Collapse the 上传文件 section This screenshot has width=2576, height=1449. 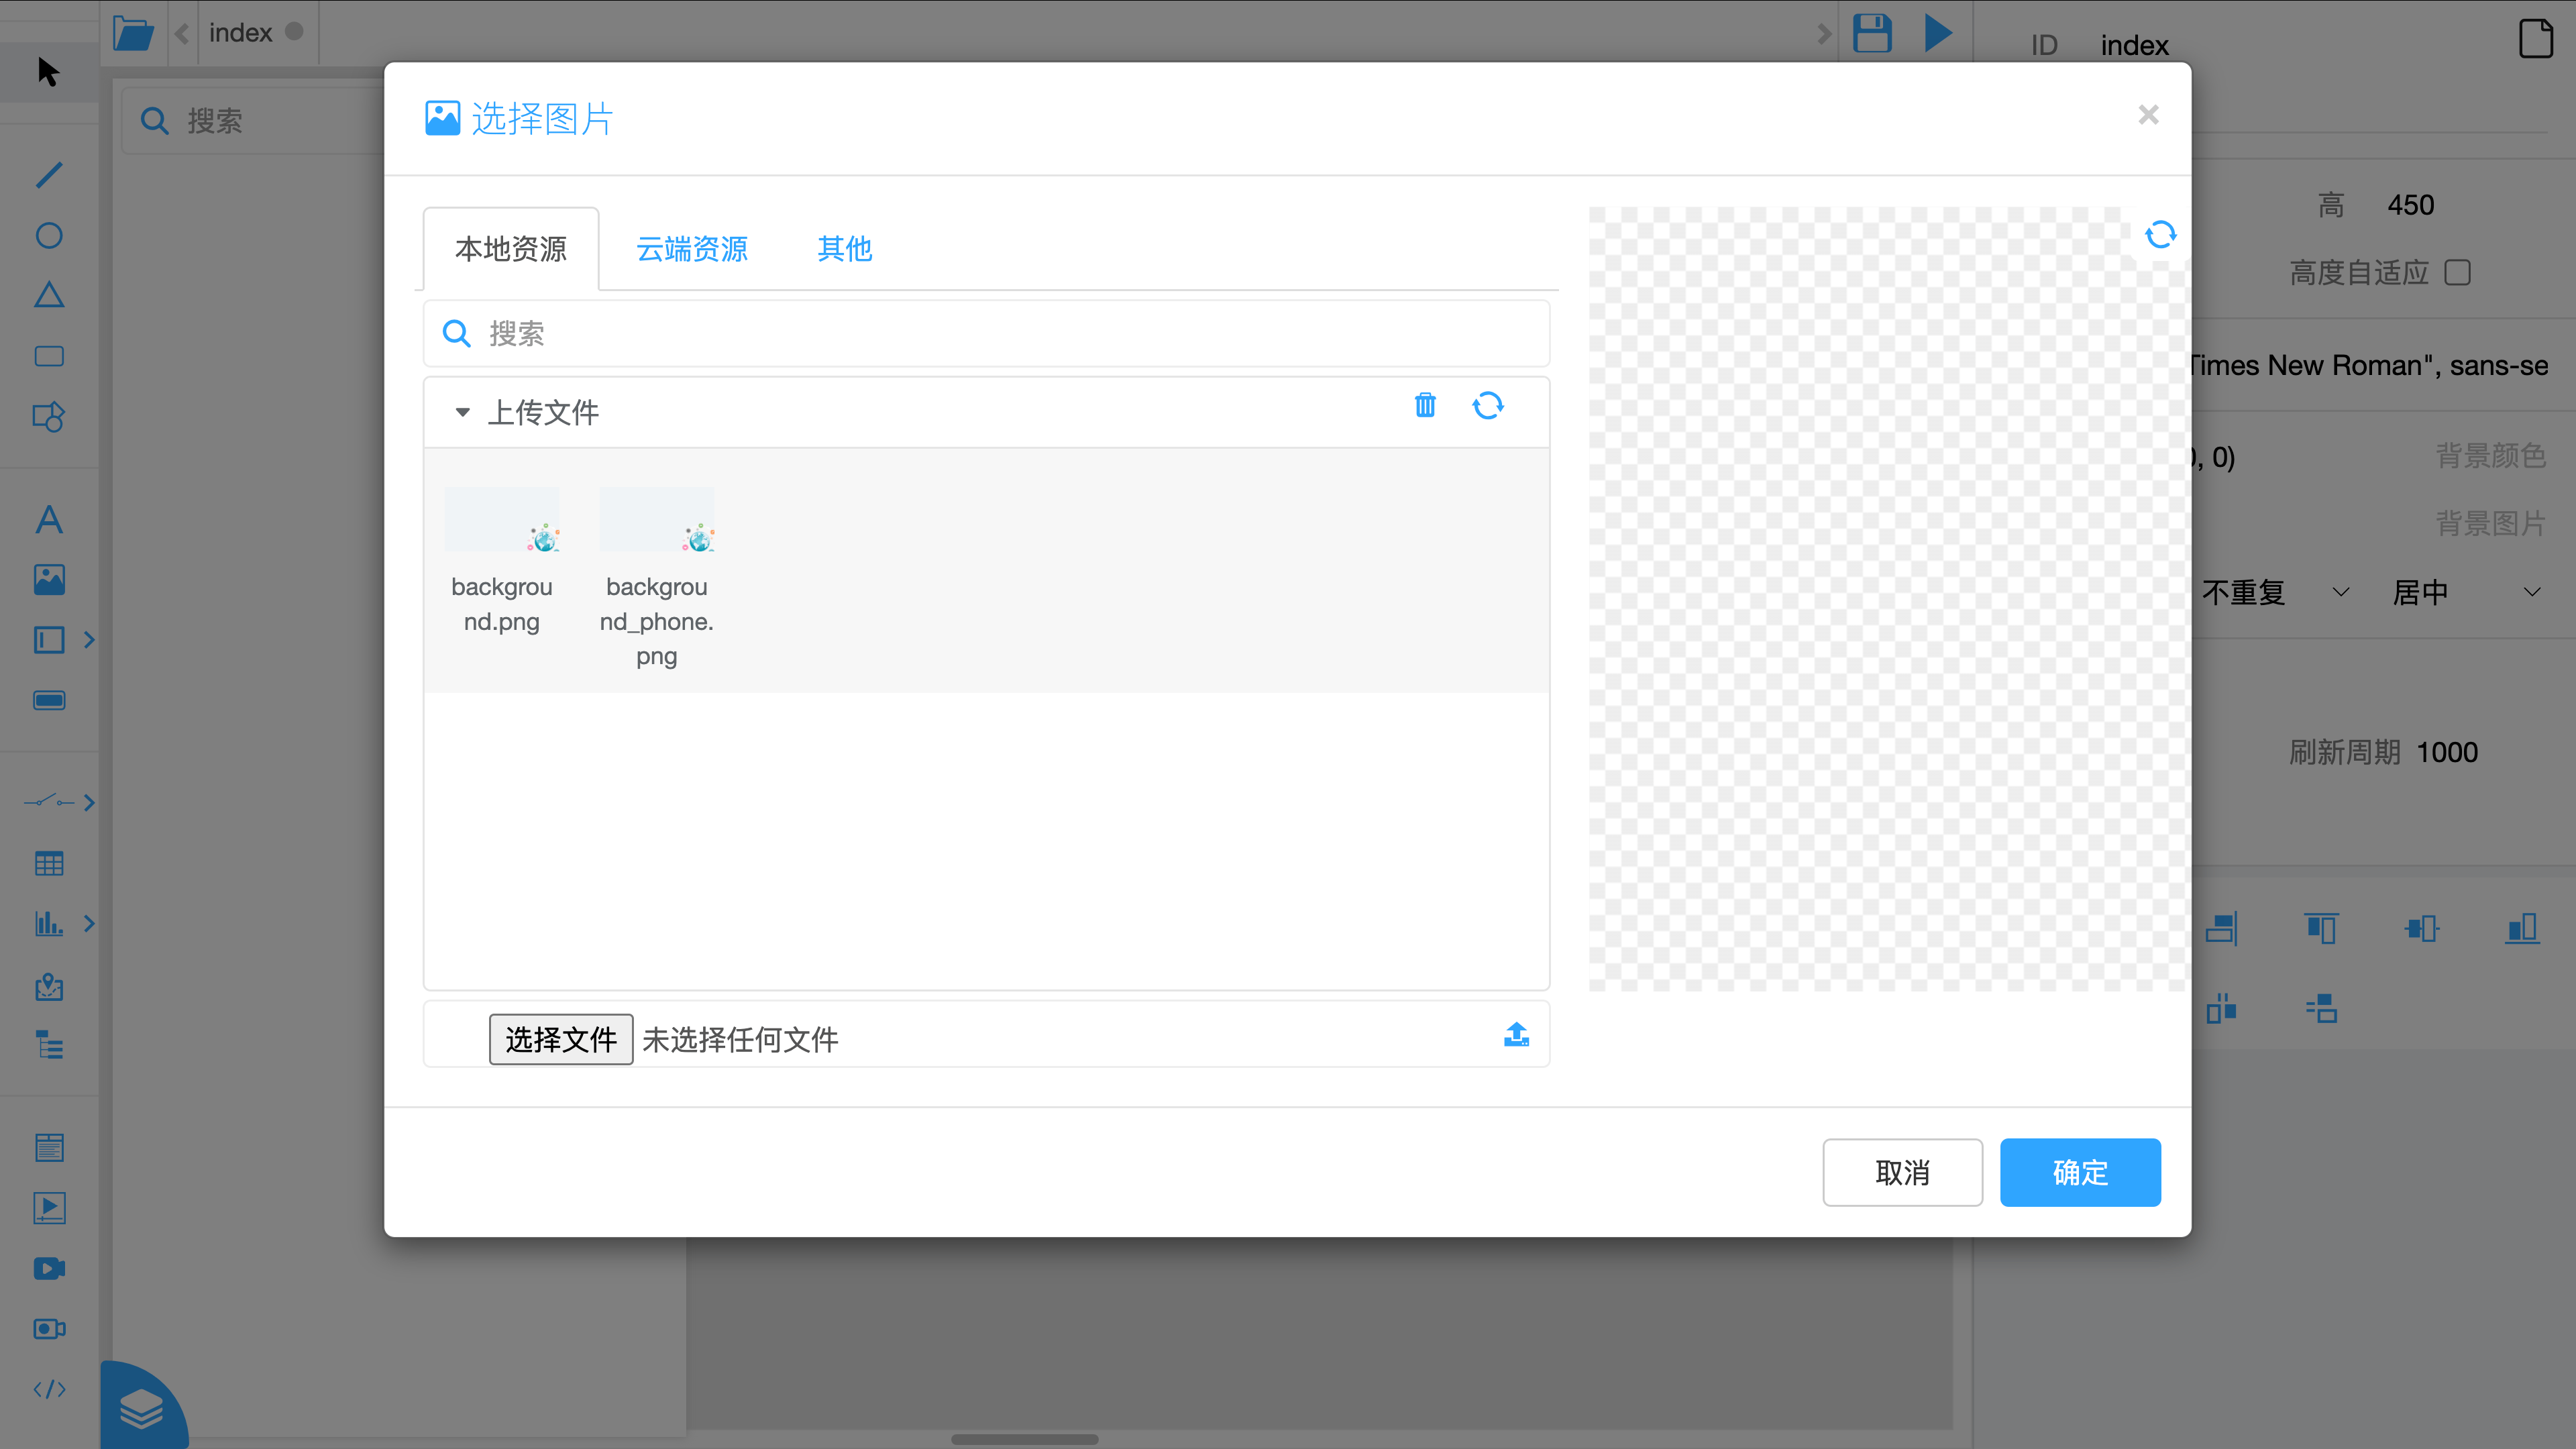coord(462,412)
